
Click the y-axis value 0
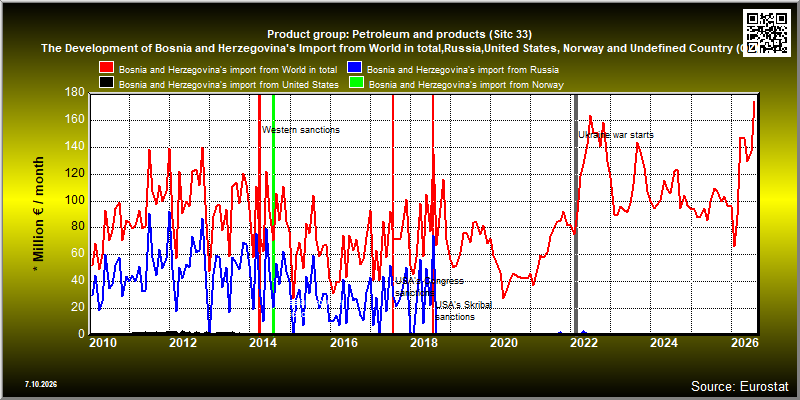click(x=80, y=334)
